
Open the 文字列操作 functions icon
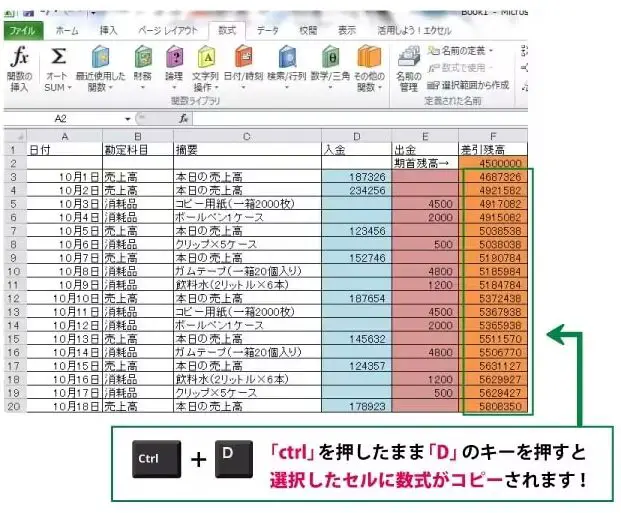pos(206,58)
